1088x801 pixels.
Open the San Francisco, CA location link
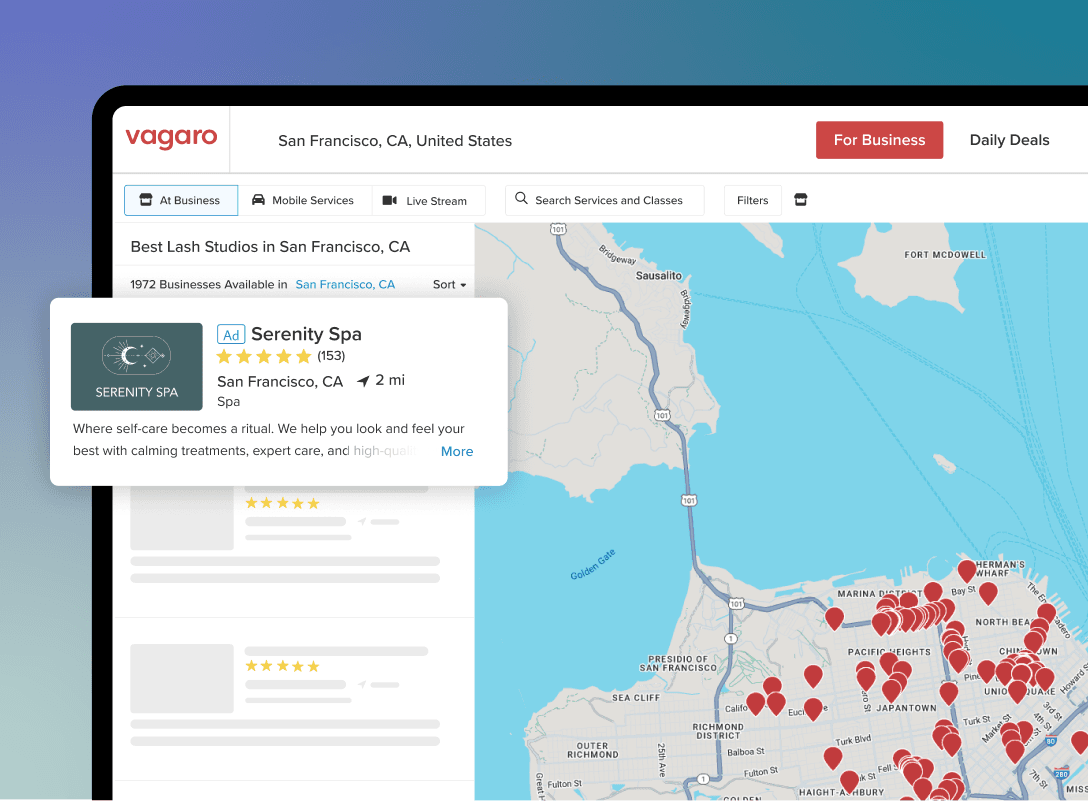(345, 285)
